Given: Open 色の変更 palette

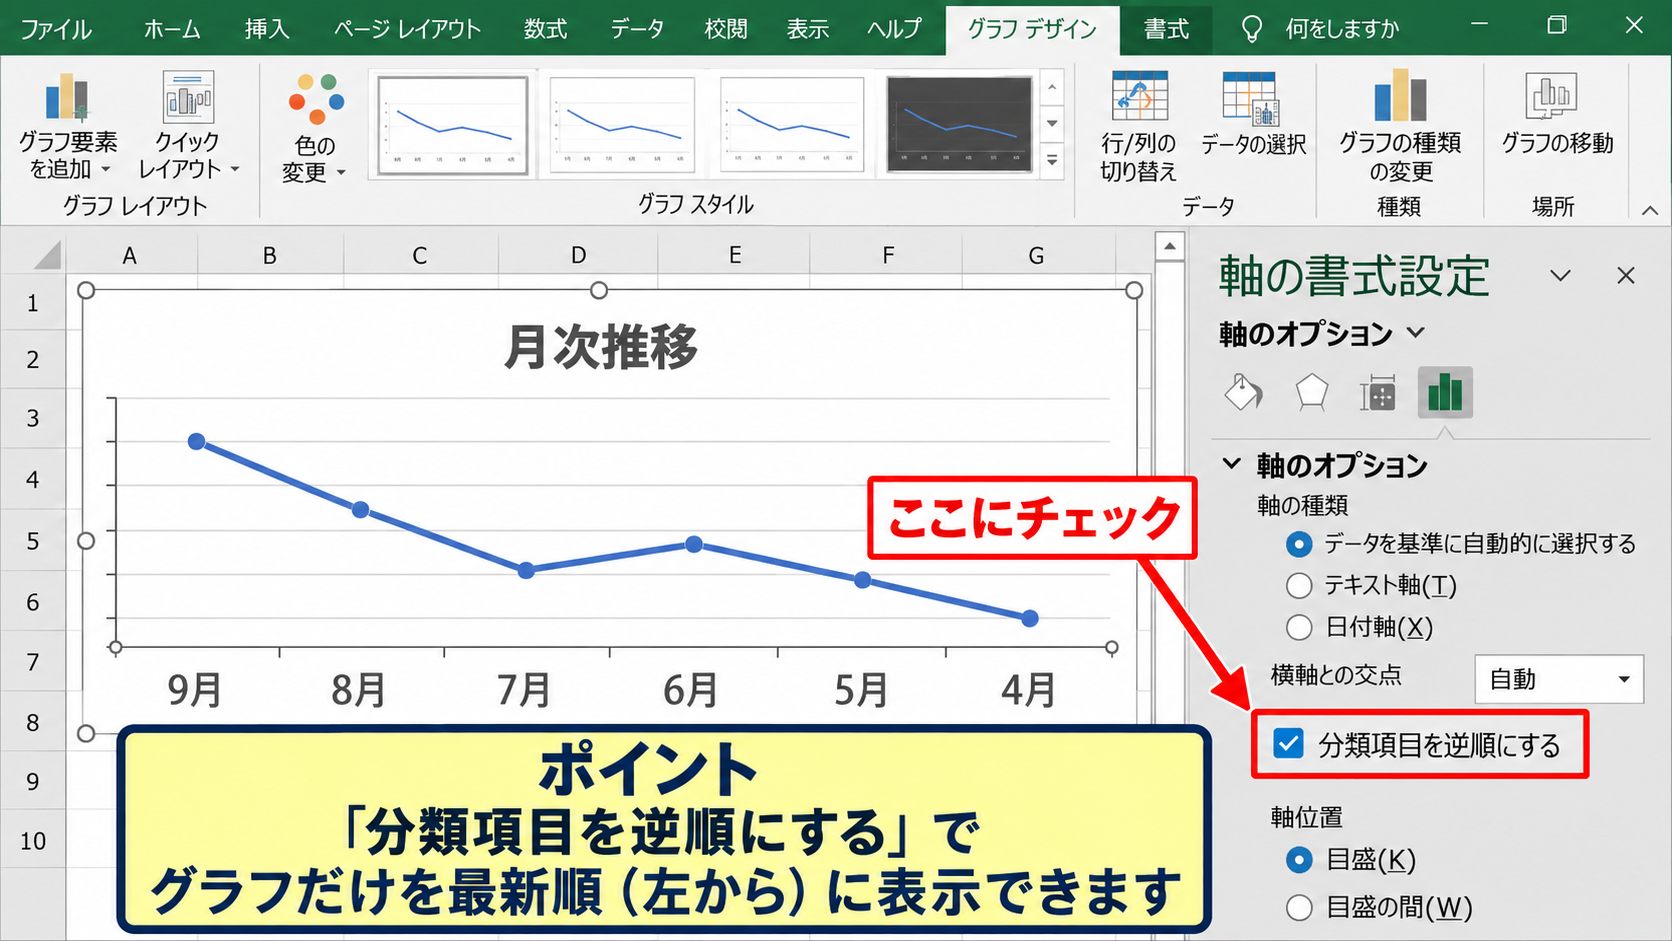Looking at the screenshot, I should pyautogui.click(x=315, y=128).
